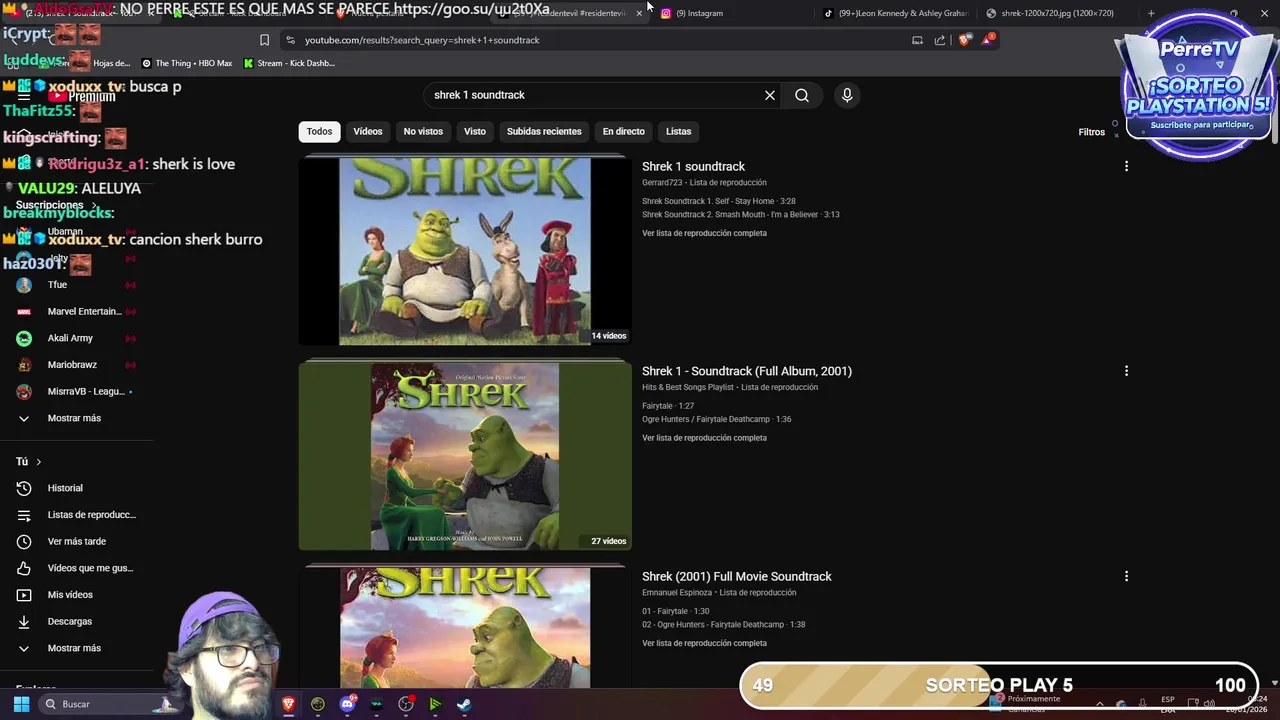Open Emmanuel Espinoza channel link
Image resolution: width=1280 pixels, height=720 pixels.
677,593
